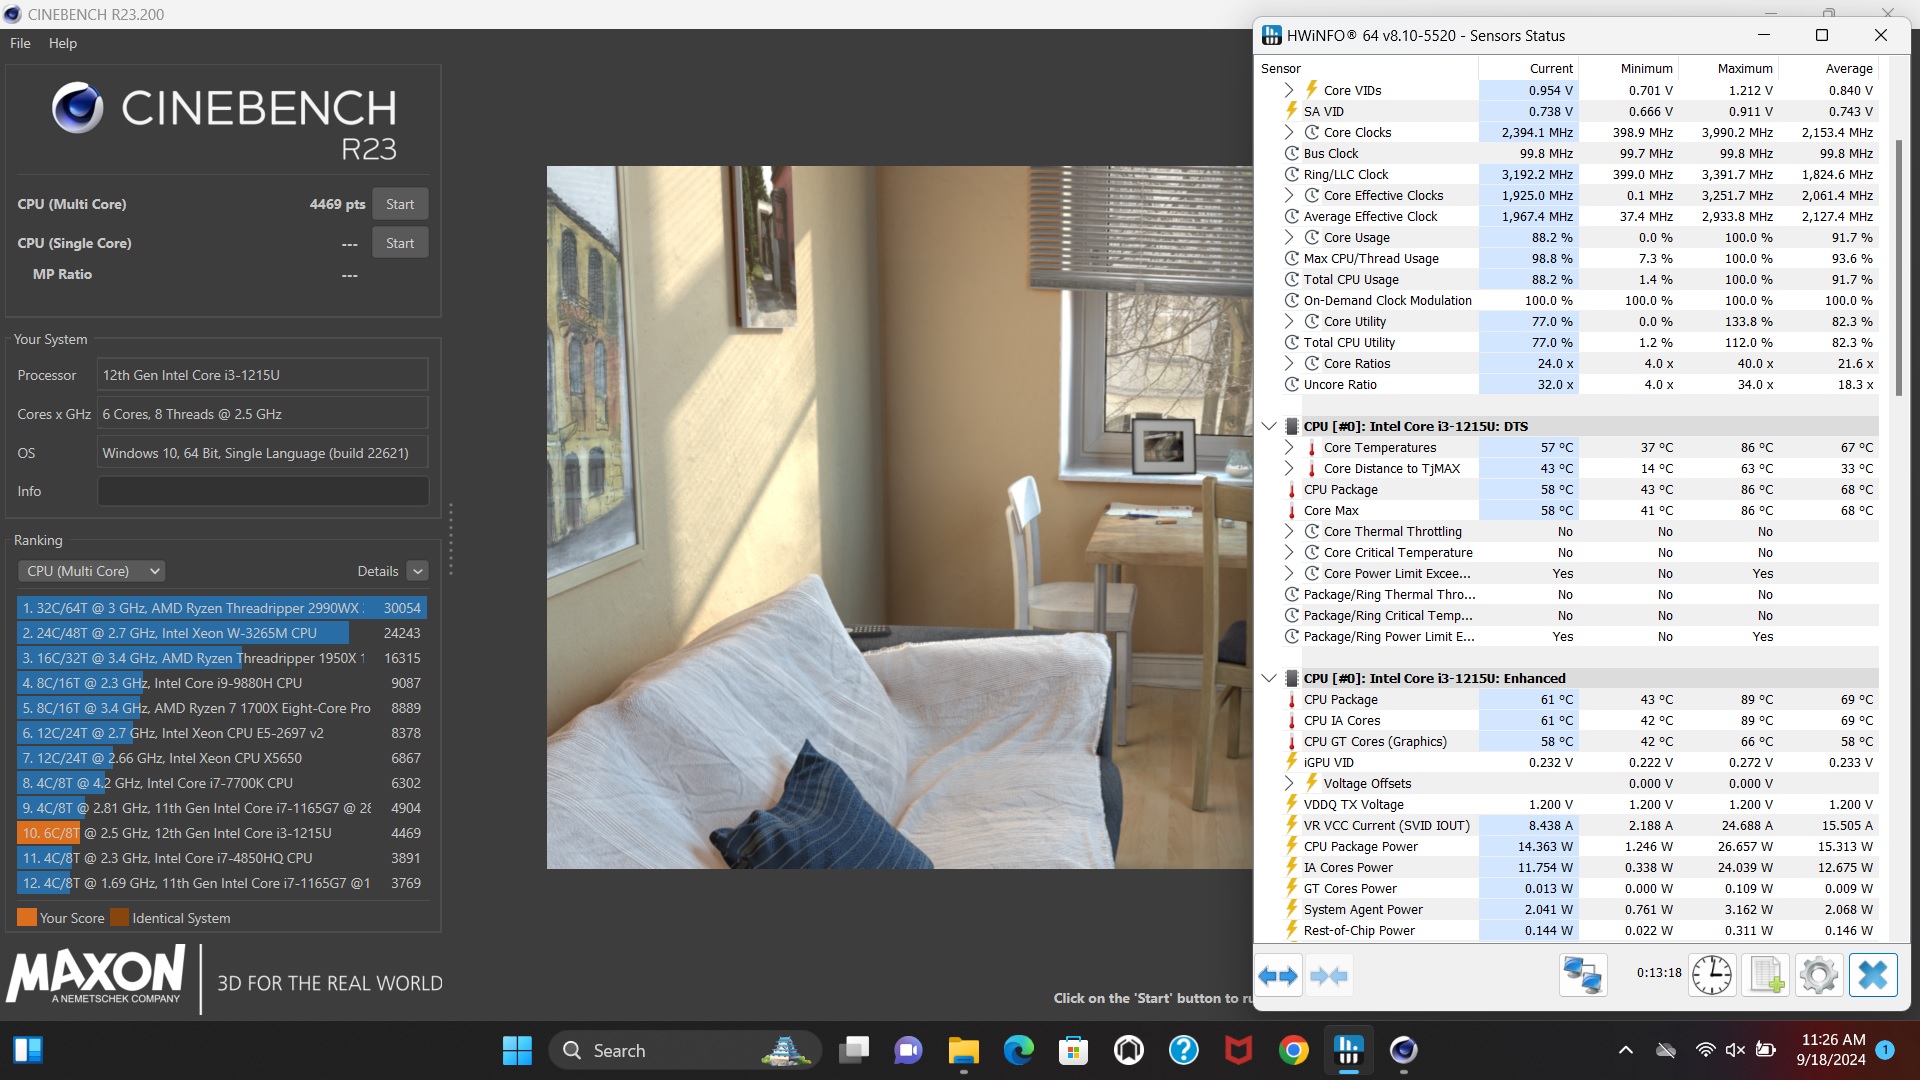Click the start logging sheet icon
This screenshot has width=1920, height=1080.
click(x=1765, y=975)
